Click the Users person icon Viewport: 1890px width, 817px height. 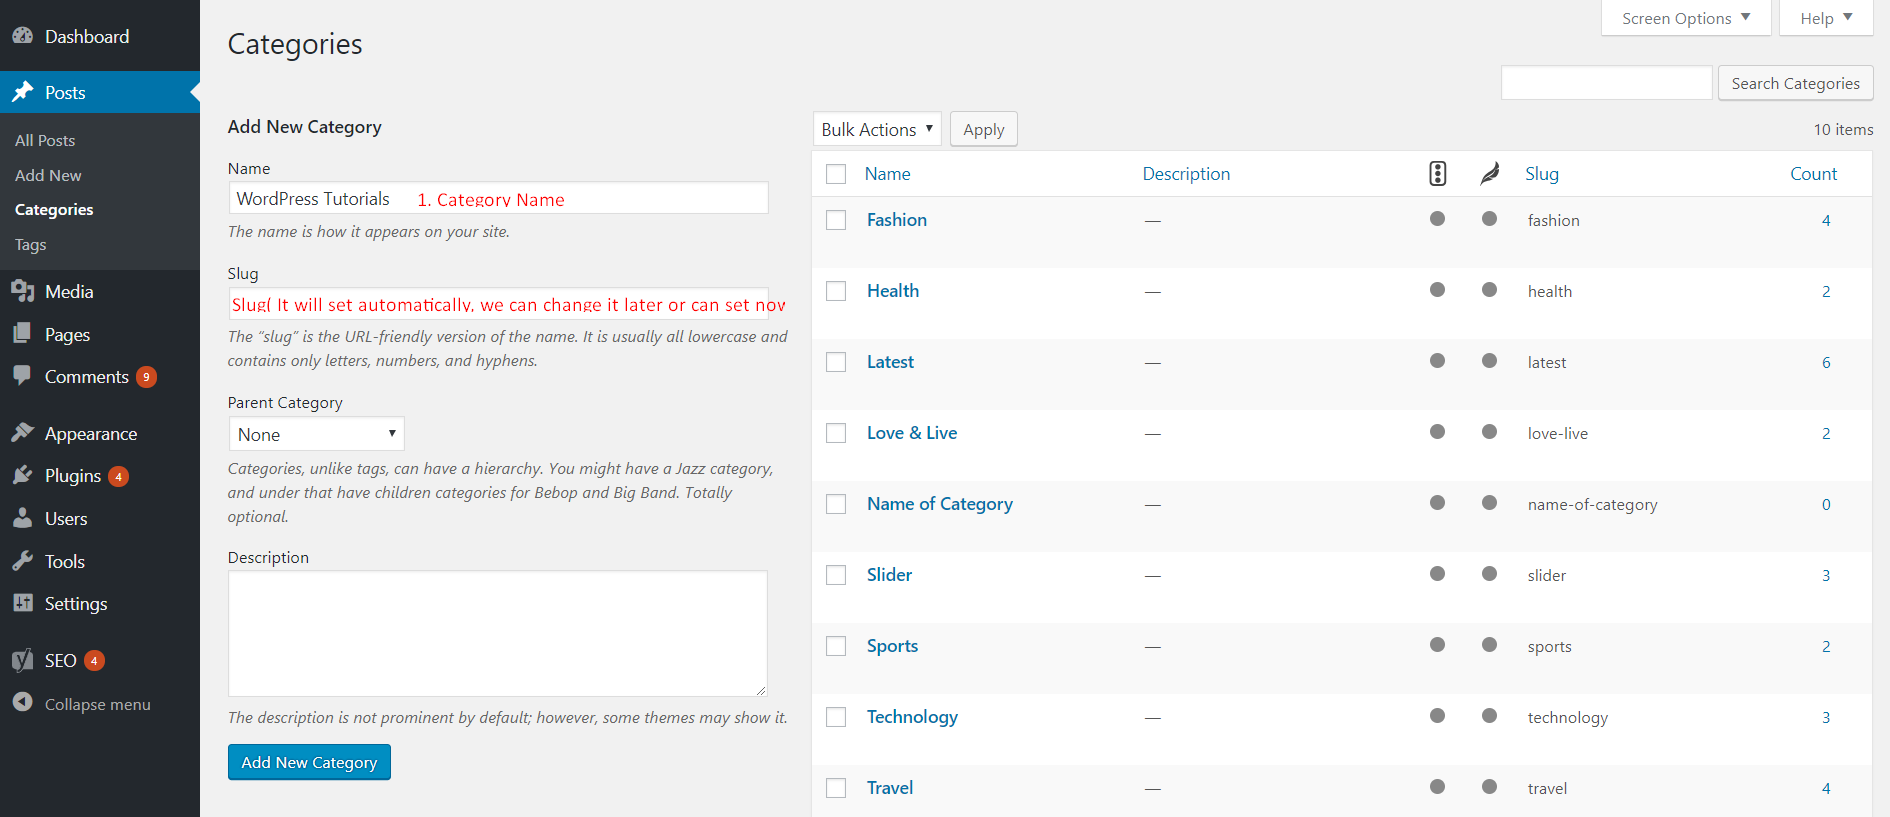[x=22, y=518]
